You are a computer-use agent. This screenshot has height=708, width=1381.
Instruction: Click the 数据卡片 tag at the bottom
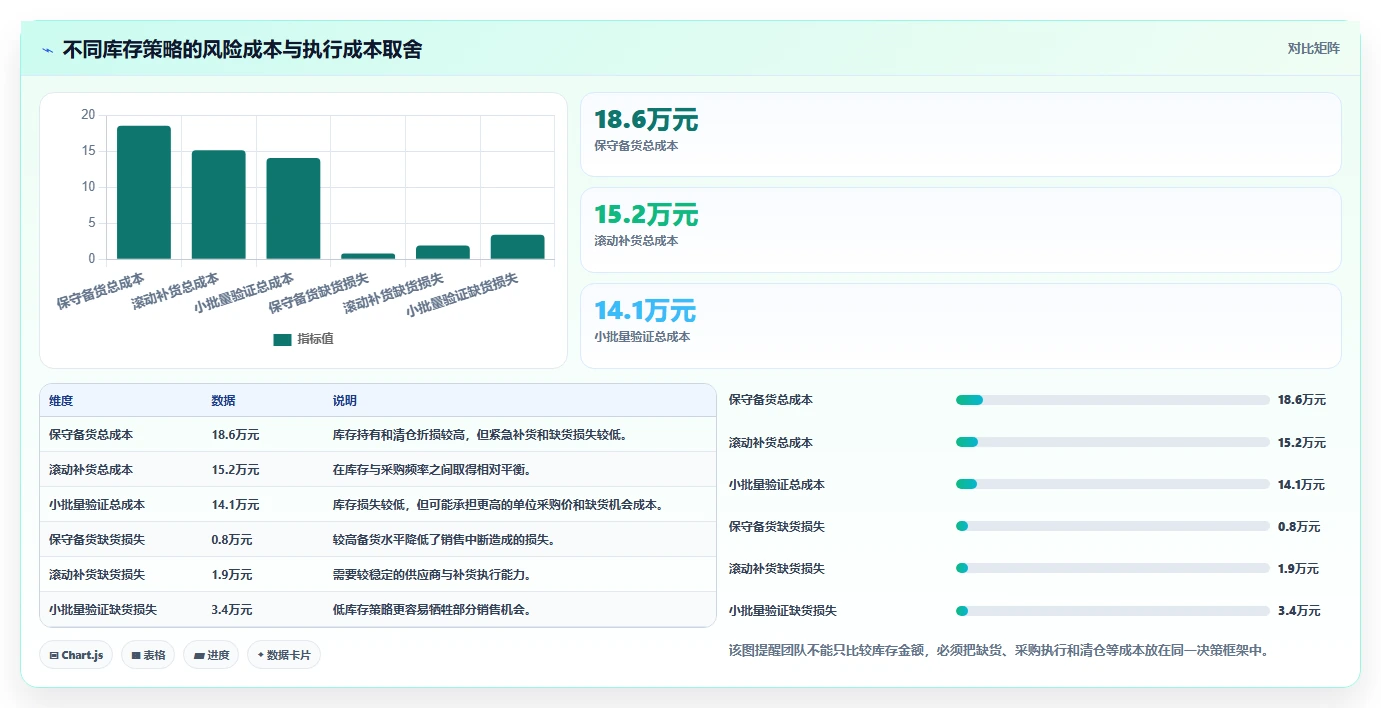click(x=284, y=655)
